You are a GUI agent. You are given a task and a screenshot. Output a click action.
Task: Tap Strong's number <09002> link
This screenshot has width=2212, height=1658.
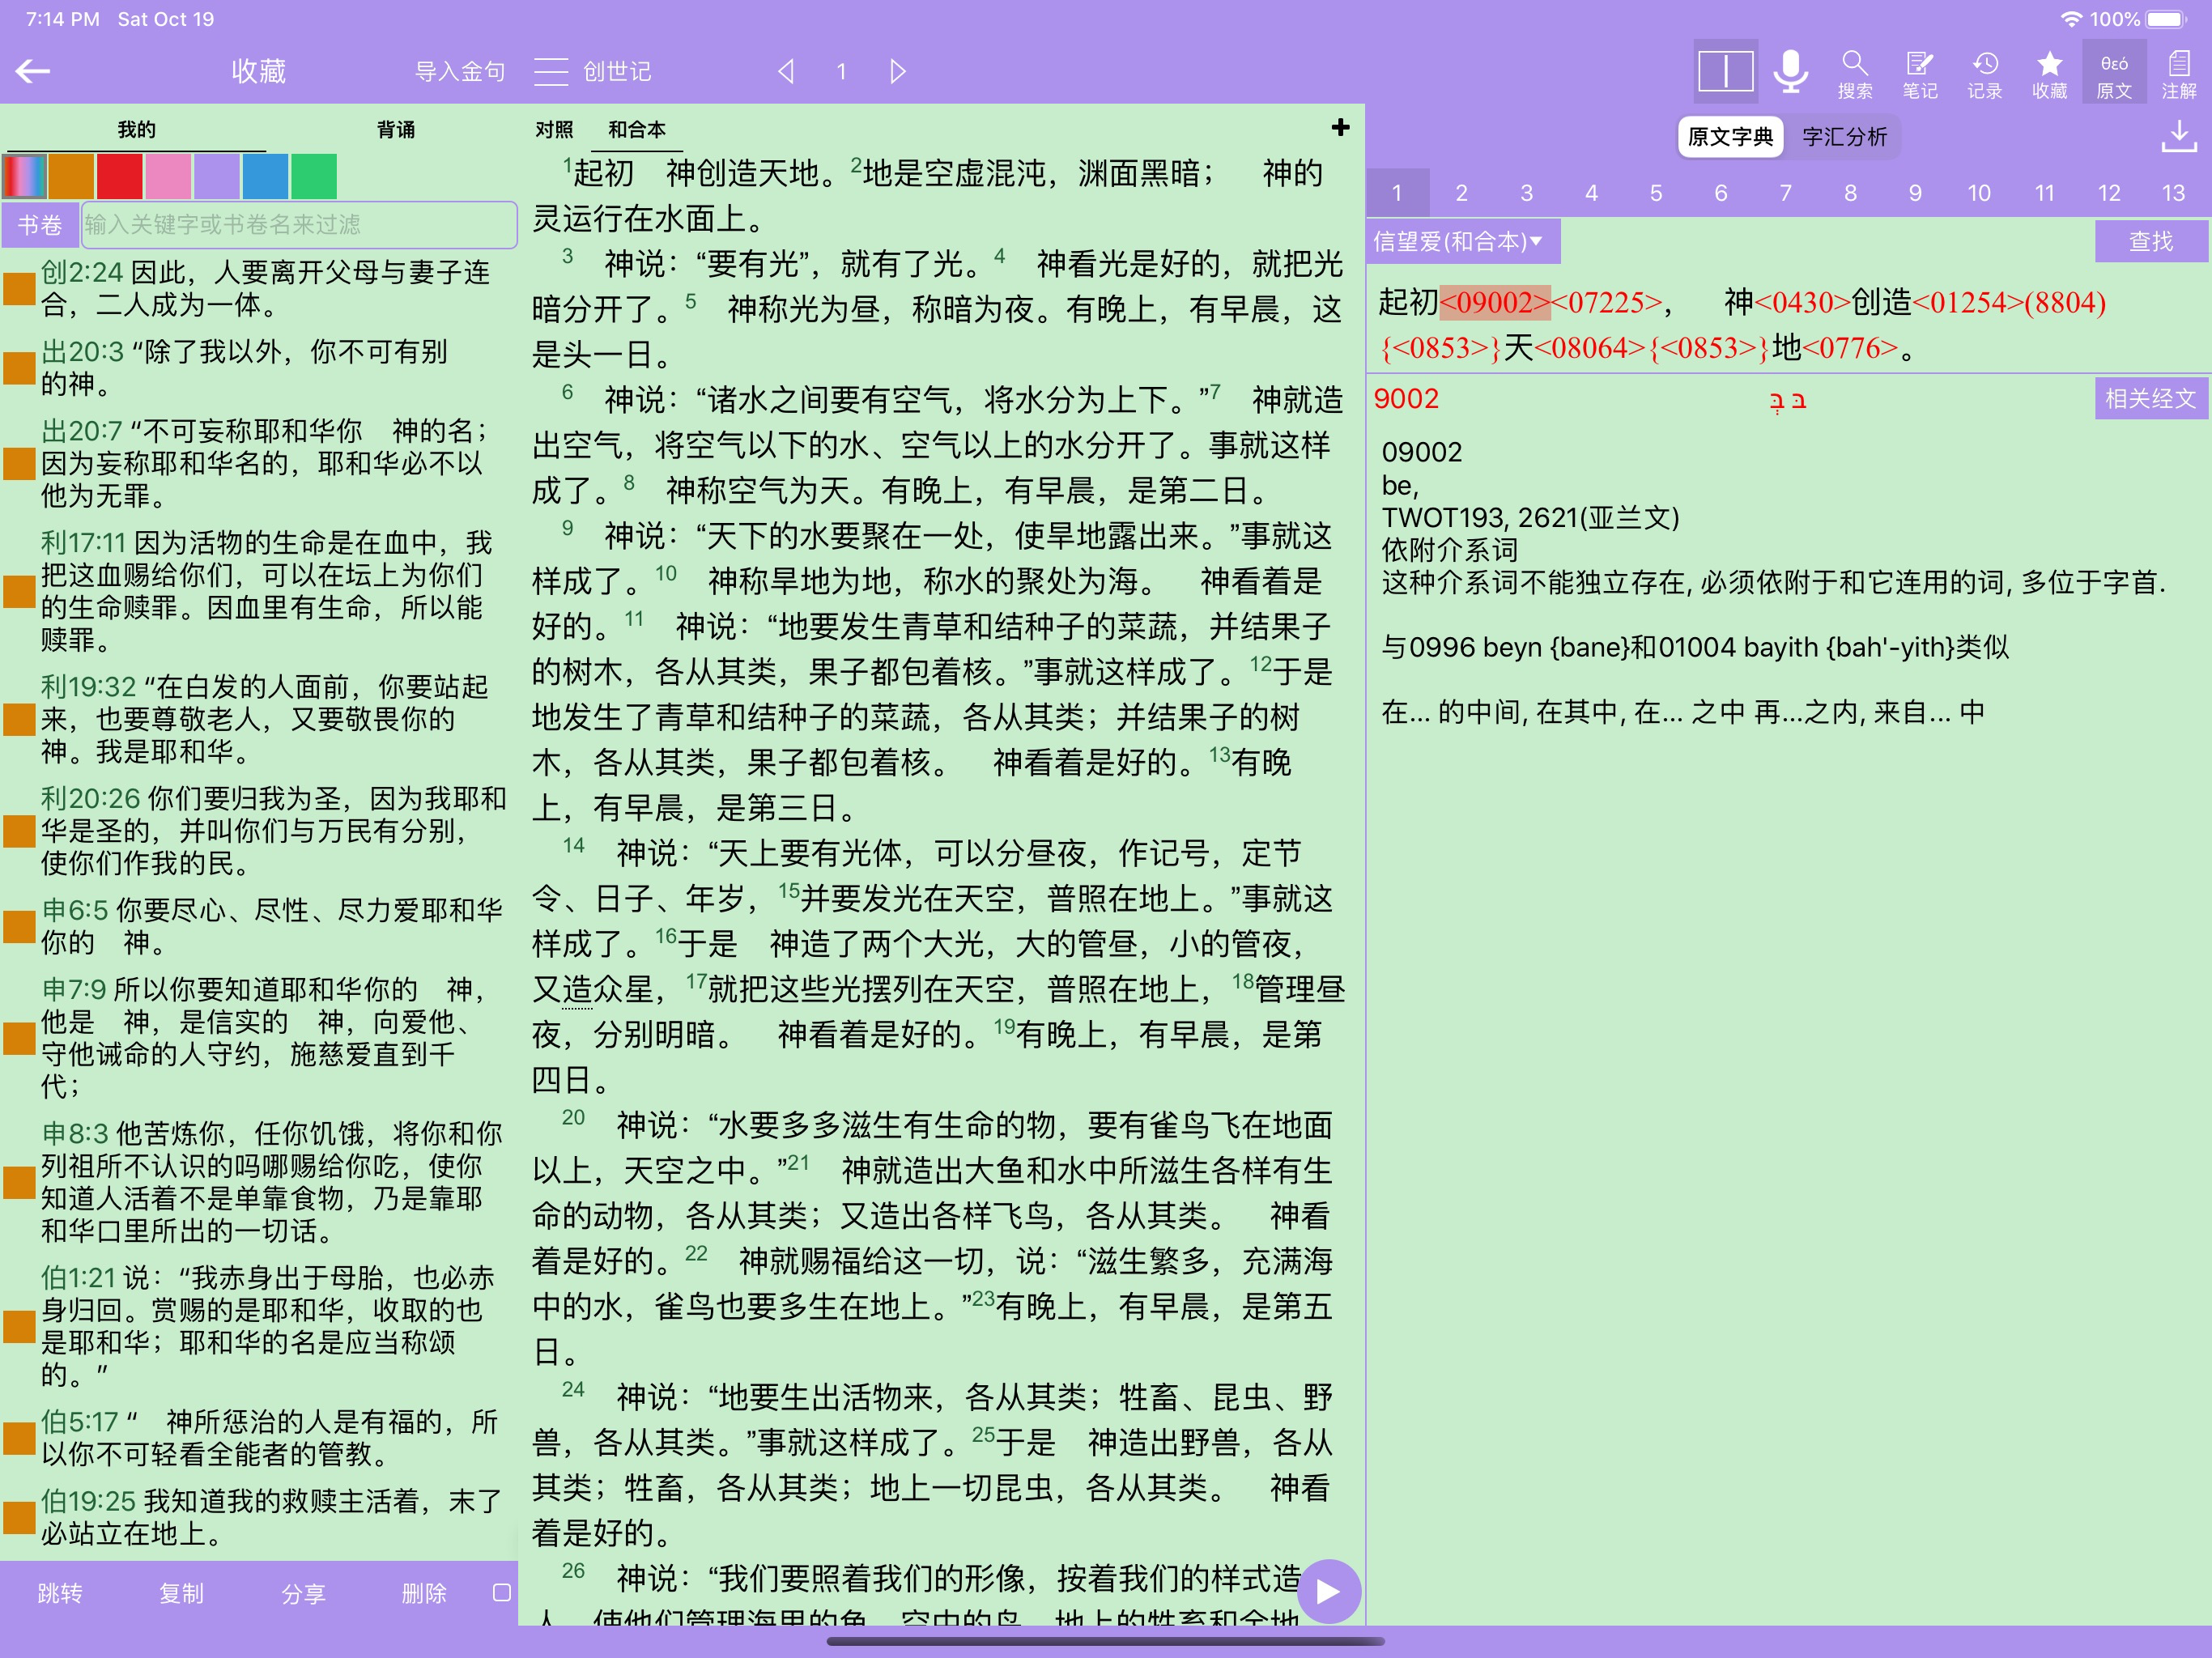pos(1495,302)
